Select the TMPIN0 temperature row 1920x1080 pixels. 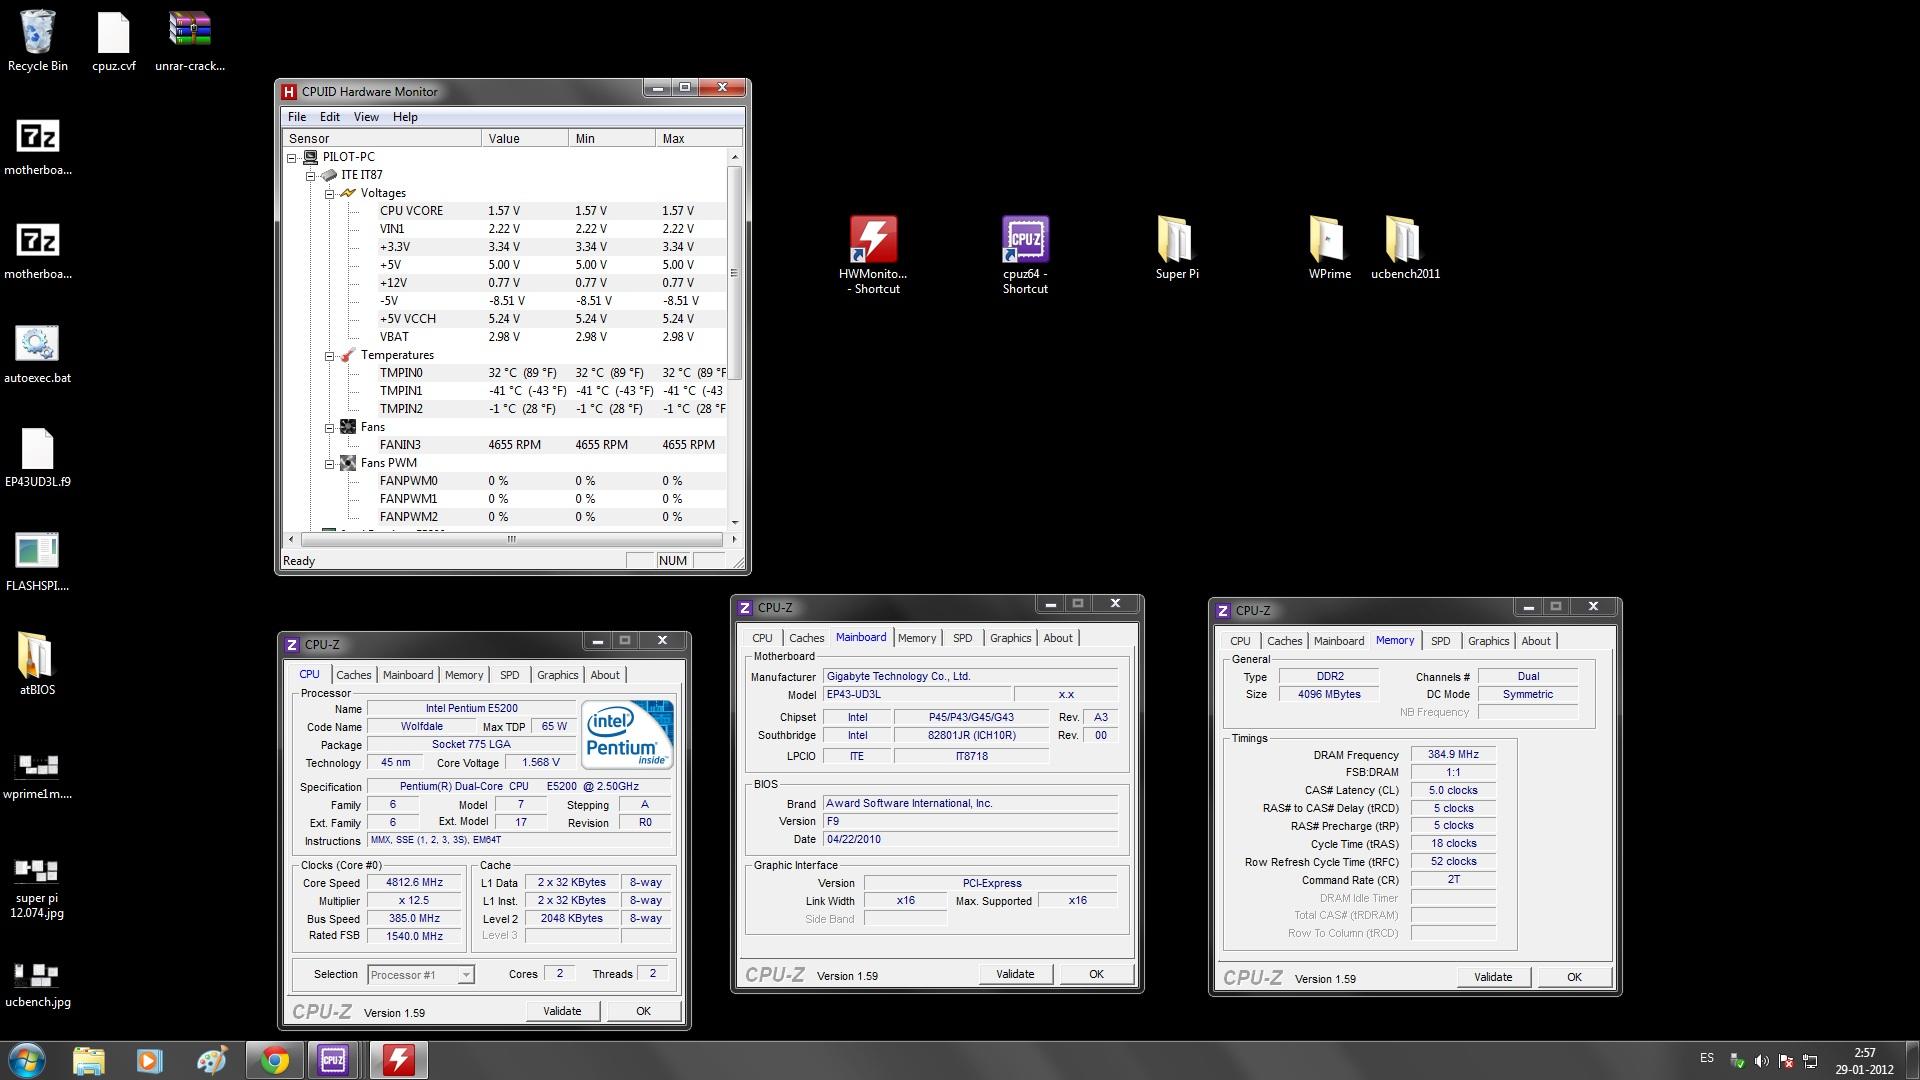(x=505, y=373)
